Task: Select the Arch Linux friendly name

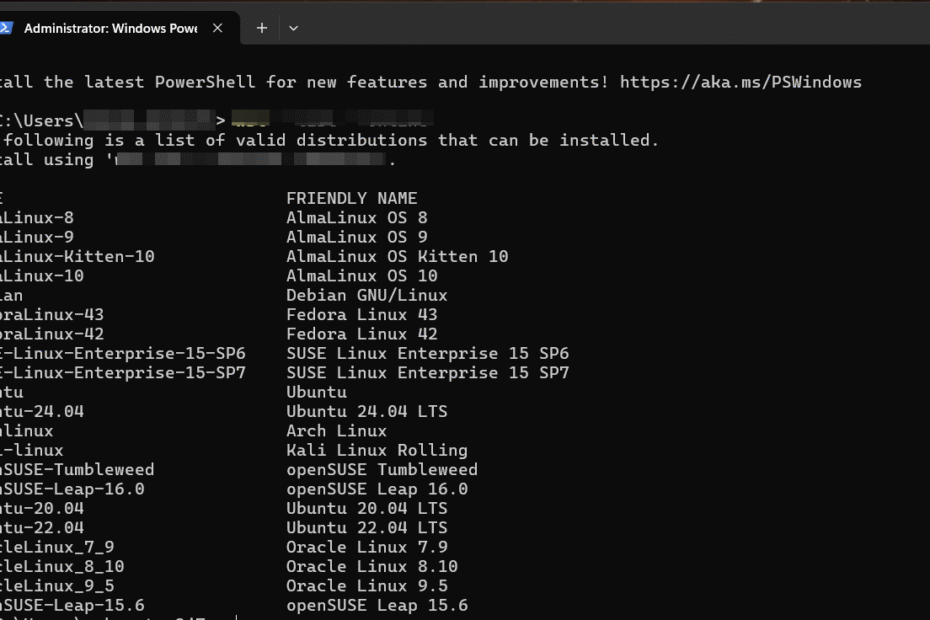Action: (x=336, y=430)
